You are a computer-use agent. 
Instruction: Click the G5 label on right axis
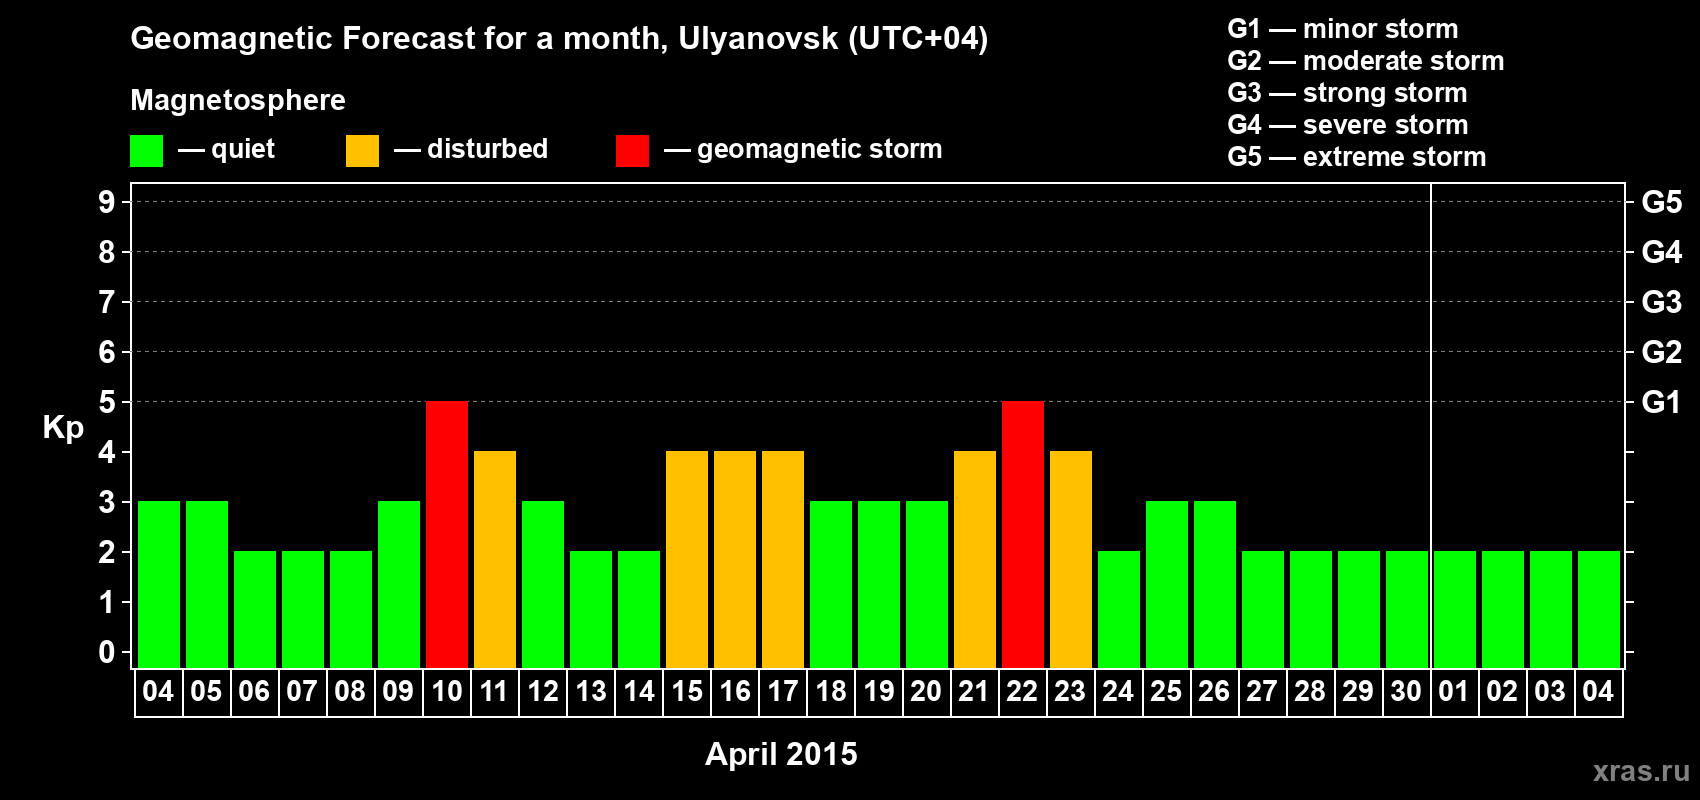(1661, 202)
